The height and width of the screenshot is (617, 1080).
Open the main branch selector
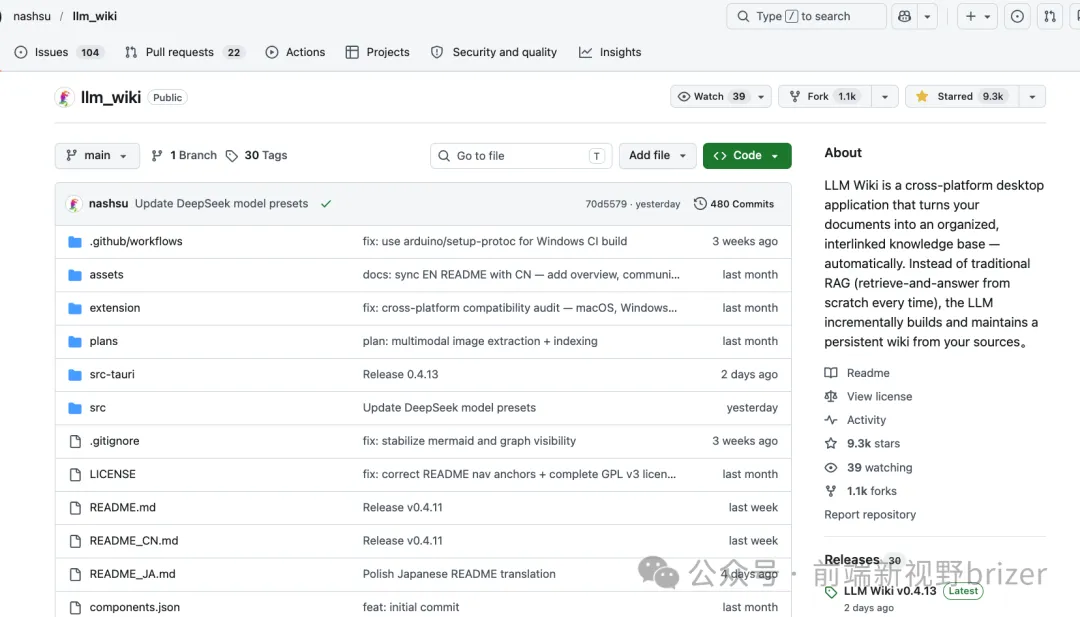[x=97, y=156]
